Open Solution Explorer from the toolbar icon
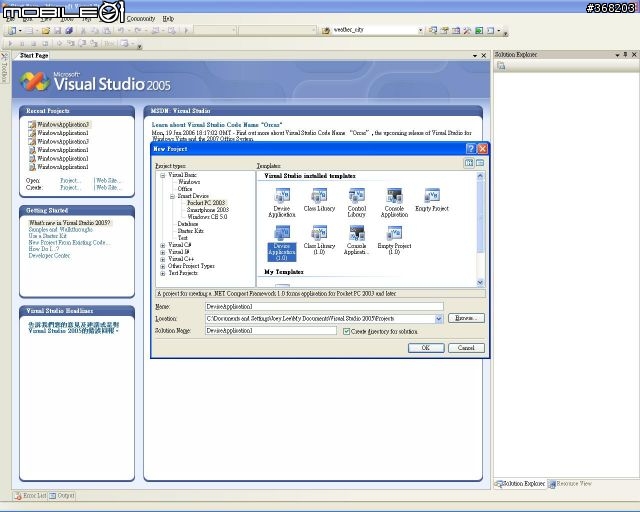This screenshot has height=512, width=640. tap(433, 30)
